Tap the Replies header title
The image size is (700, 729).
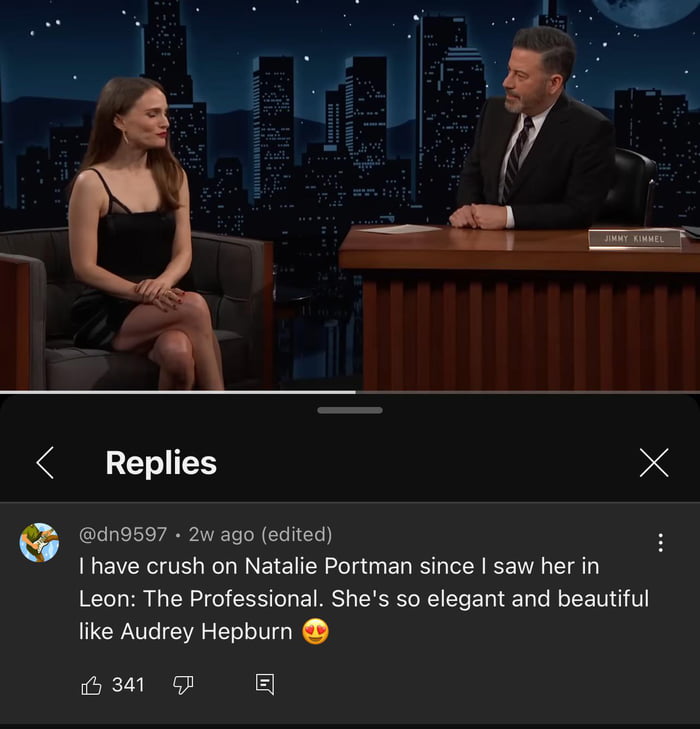click(161, 463)
